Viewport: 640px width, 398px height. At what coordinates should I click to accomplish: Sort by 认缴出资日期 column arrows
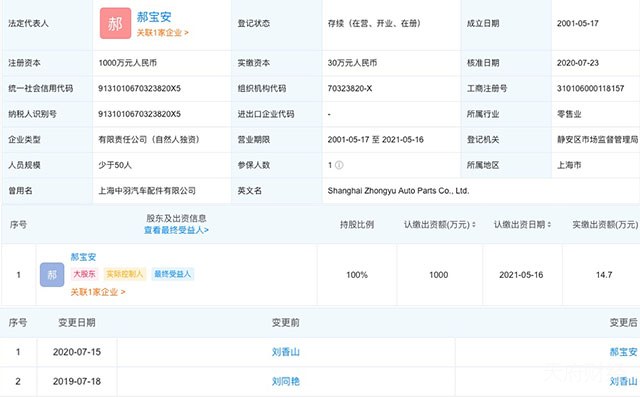click(x=549, y=225)
